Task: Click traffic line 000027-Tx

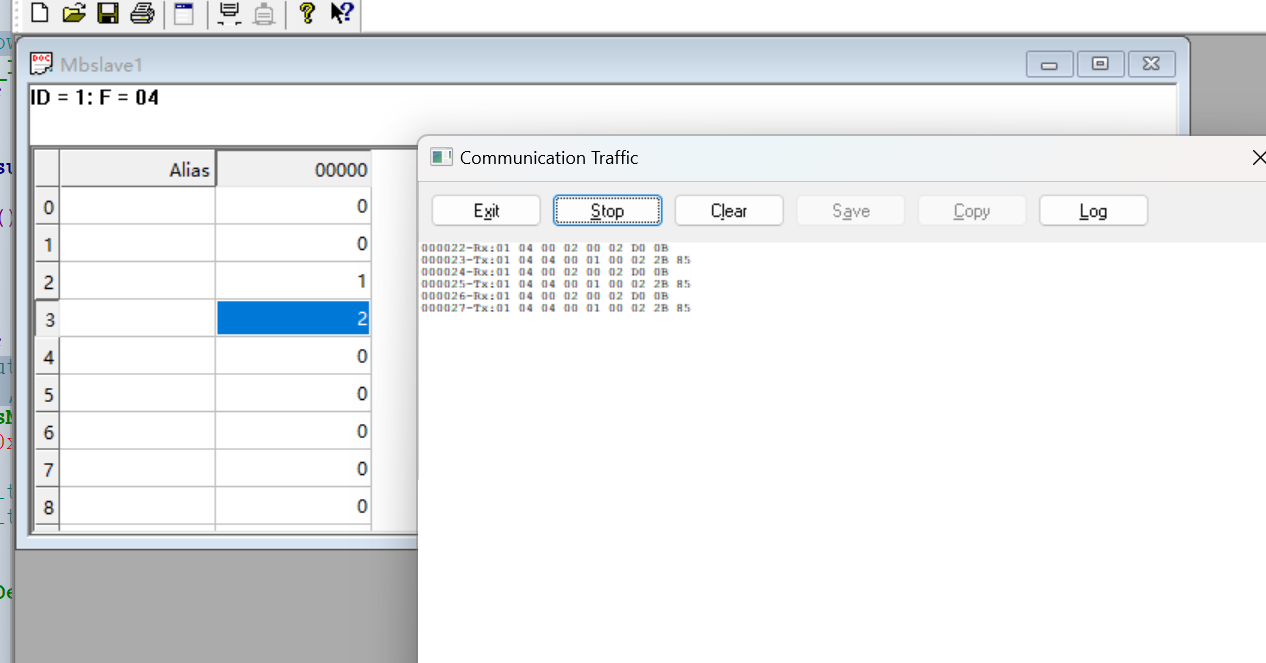Action: pos(556,308)
